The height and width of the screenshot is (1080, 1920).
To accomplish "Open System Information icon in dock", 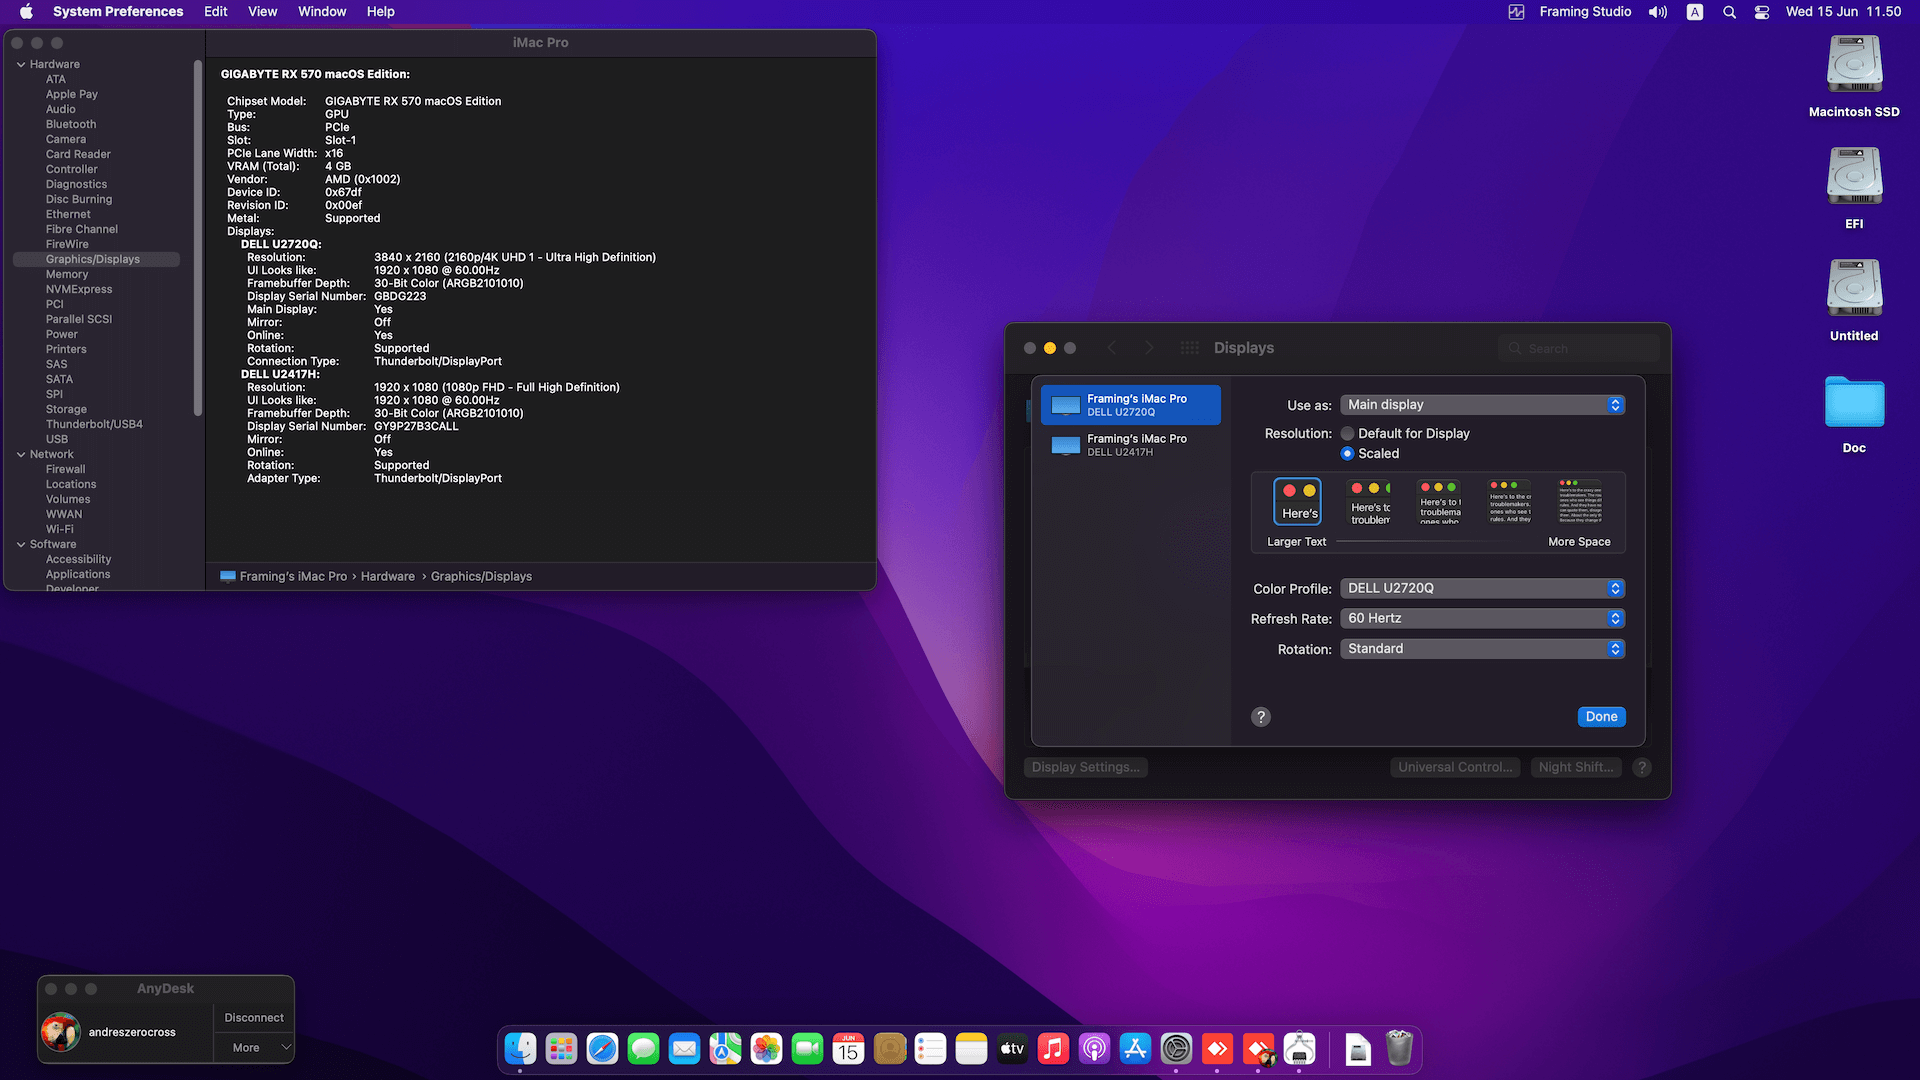I will pos(1299,1048).
